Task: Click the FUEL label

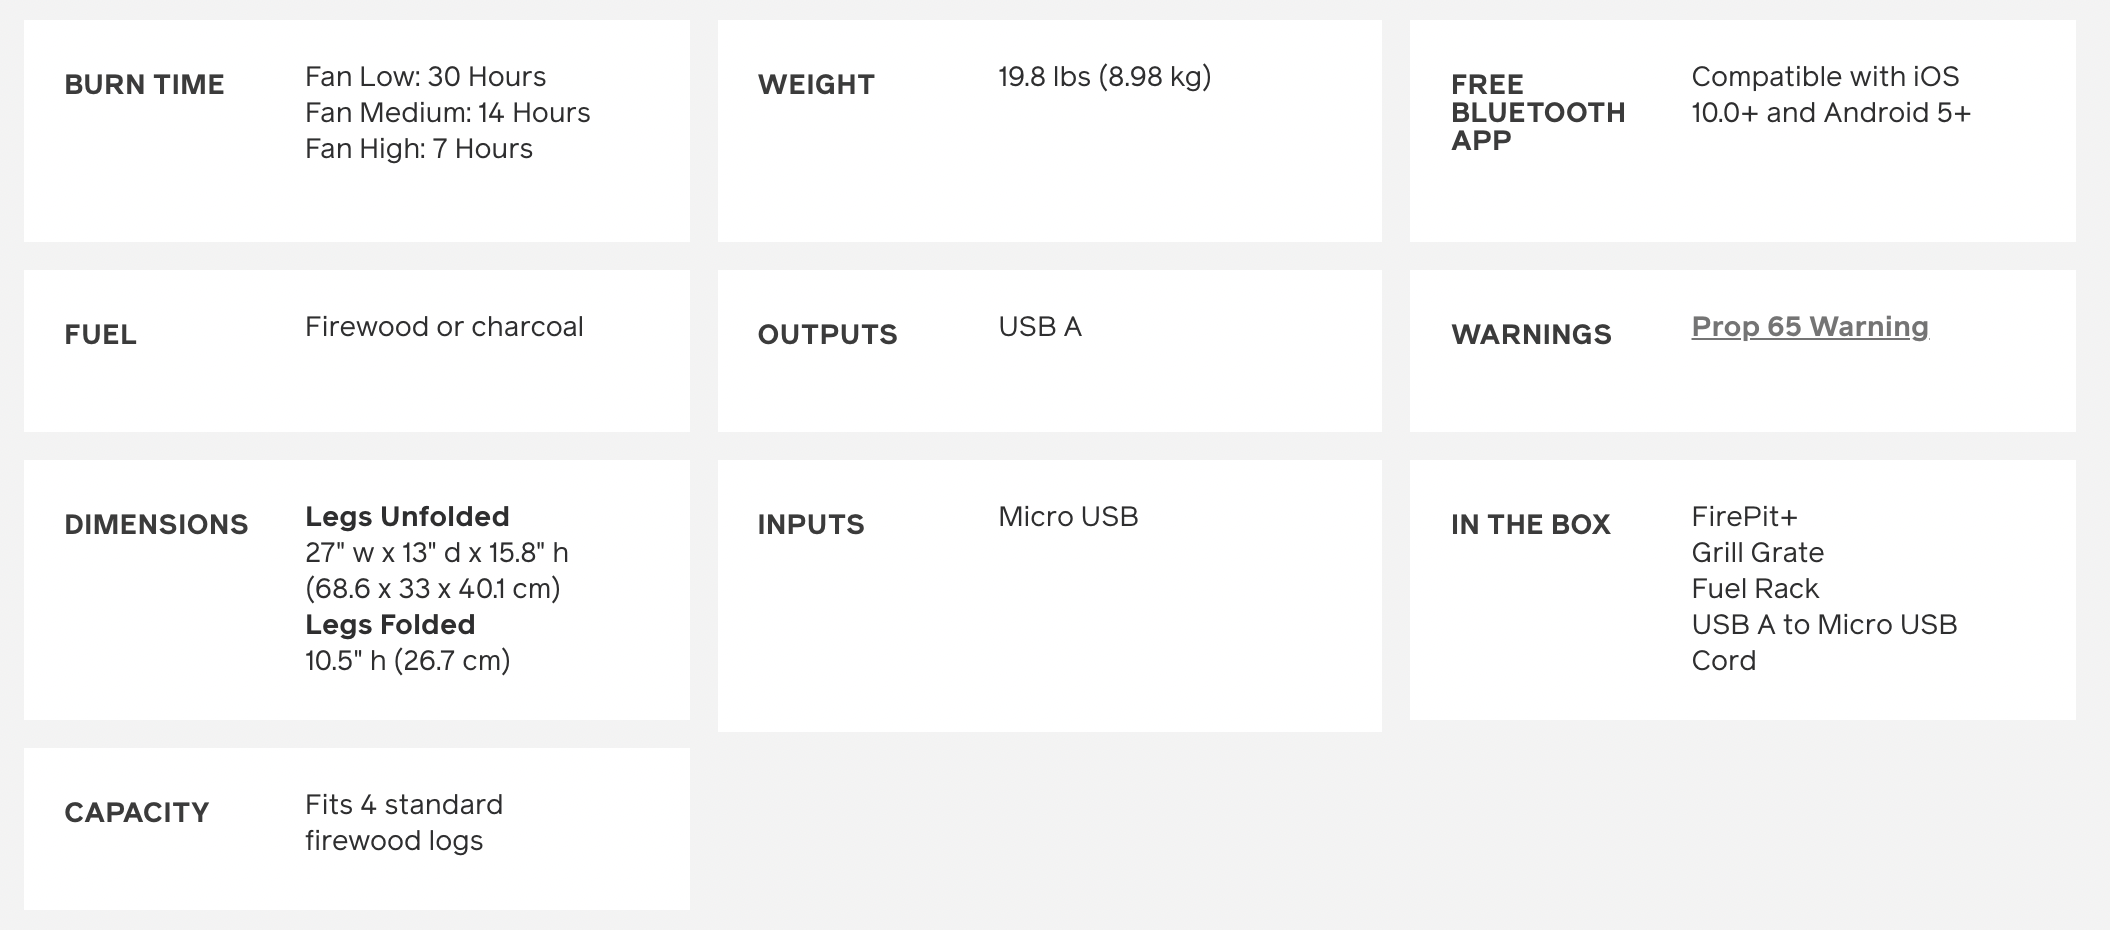Action: coord(100,335)
